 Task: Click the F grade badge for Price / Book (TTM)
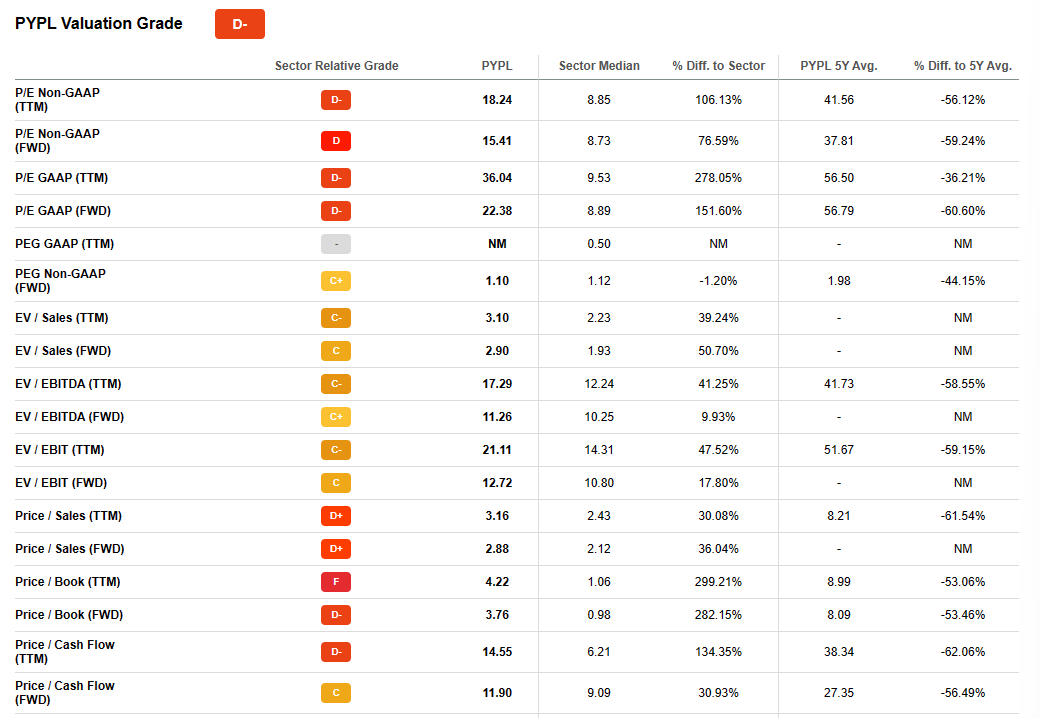[x=336, y=582]
